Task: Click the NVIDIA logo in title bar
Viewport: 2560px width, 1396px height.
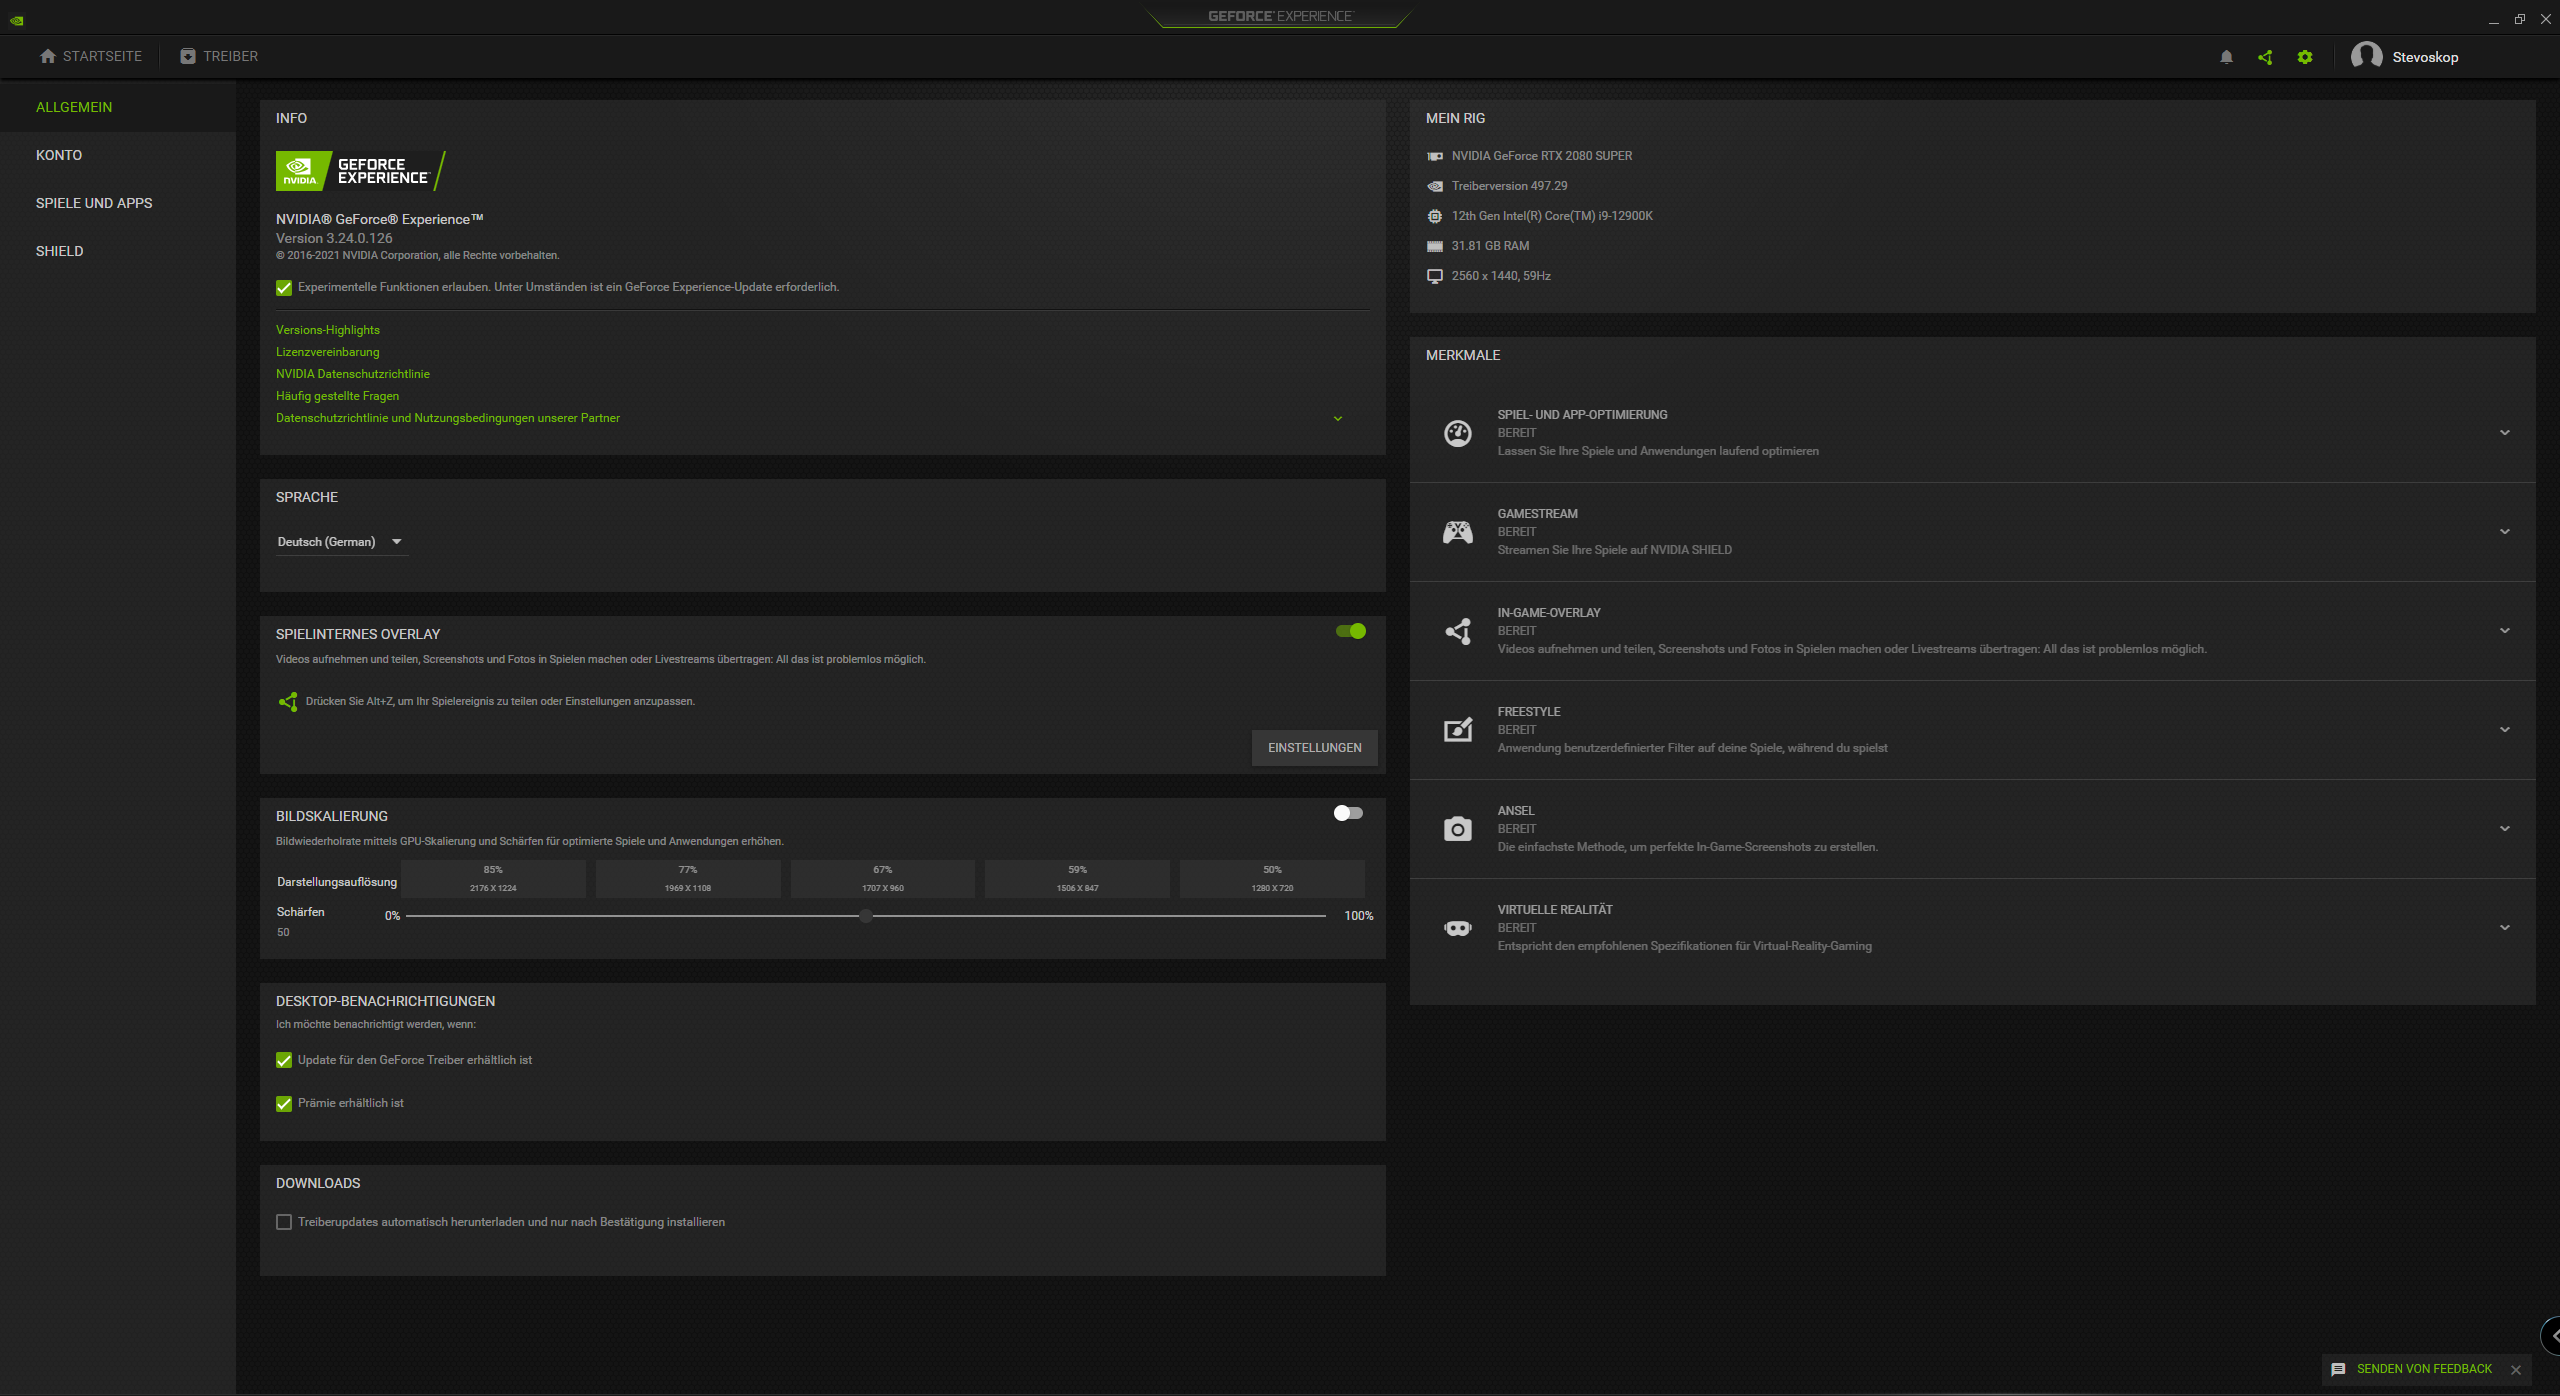Action: 16,20
